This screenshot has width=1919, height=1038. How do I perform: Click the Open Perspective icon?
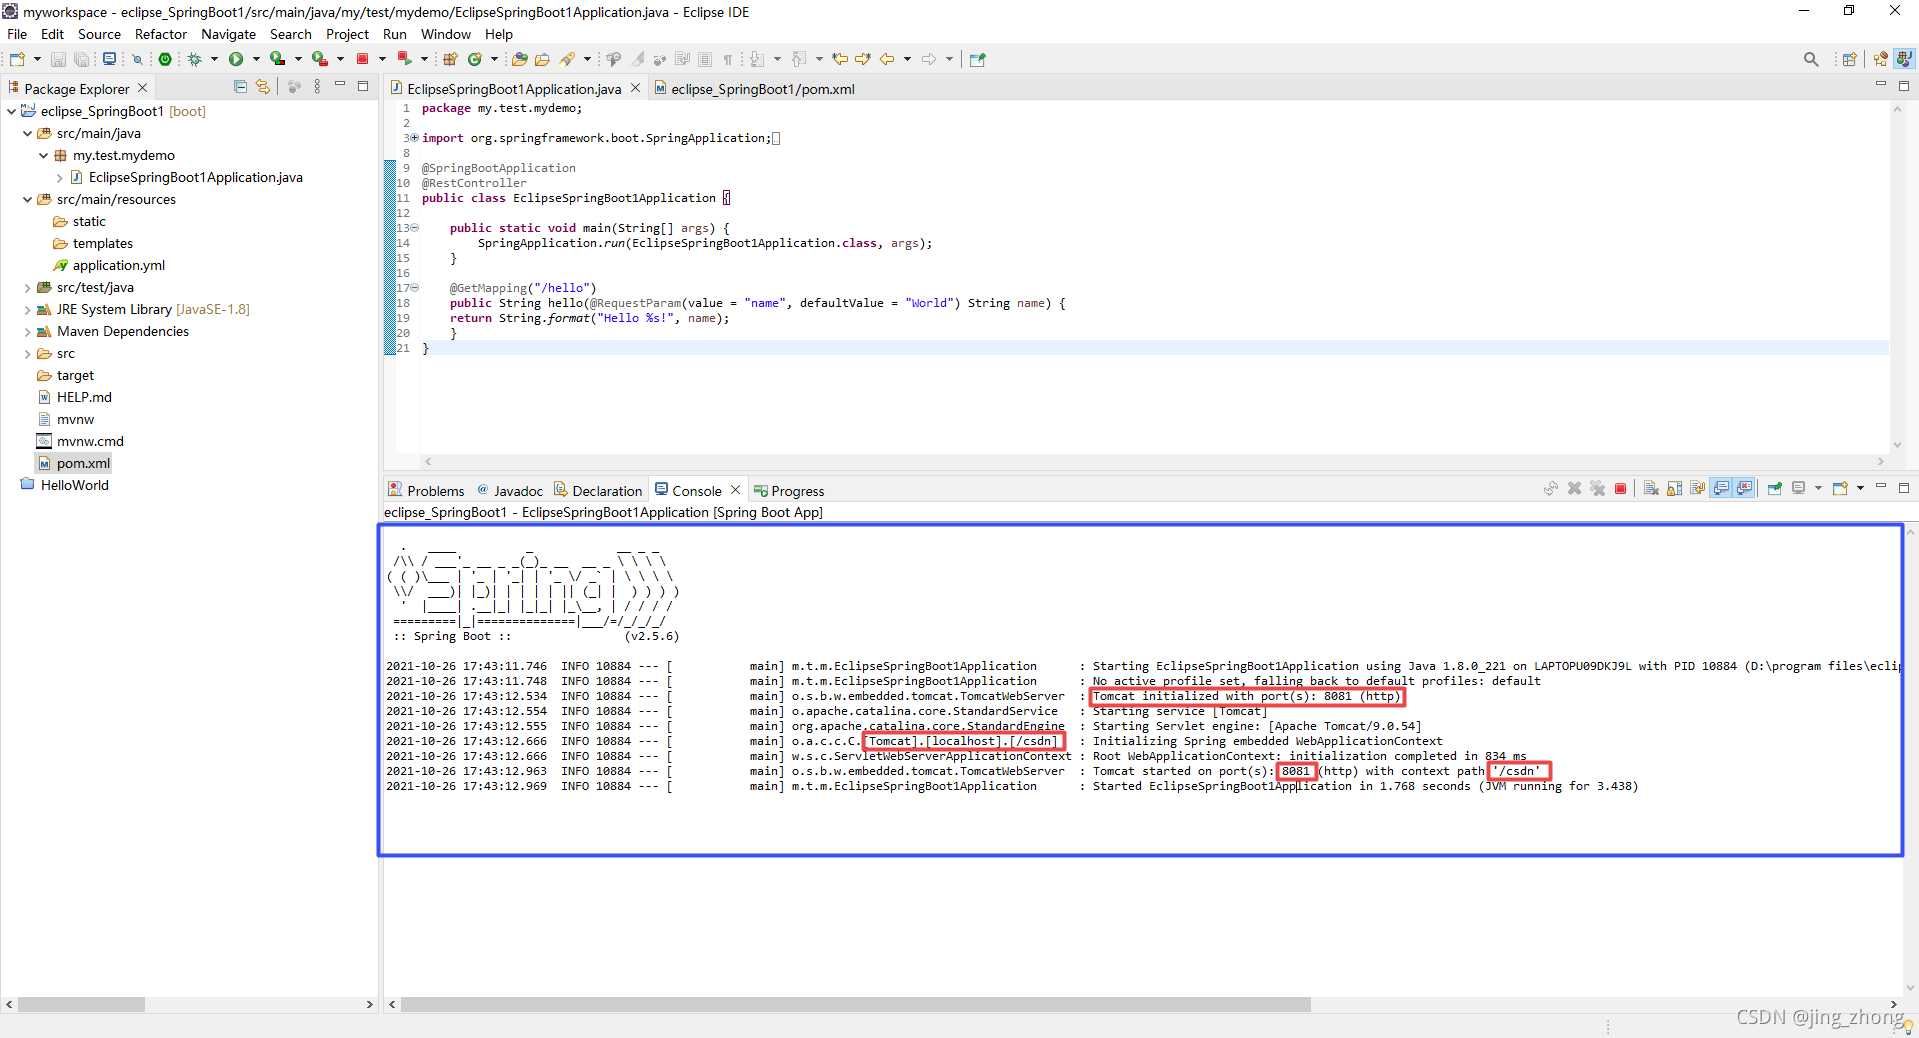click(x=1849, y=60)
